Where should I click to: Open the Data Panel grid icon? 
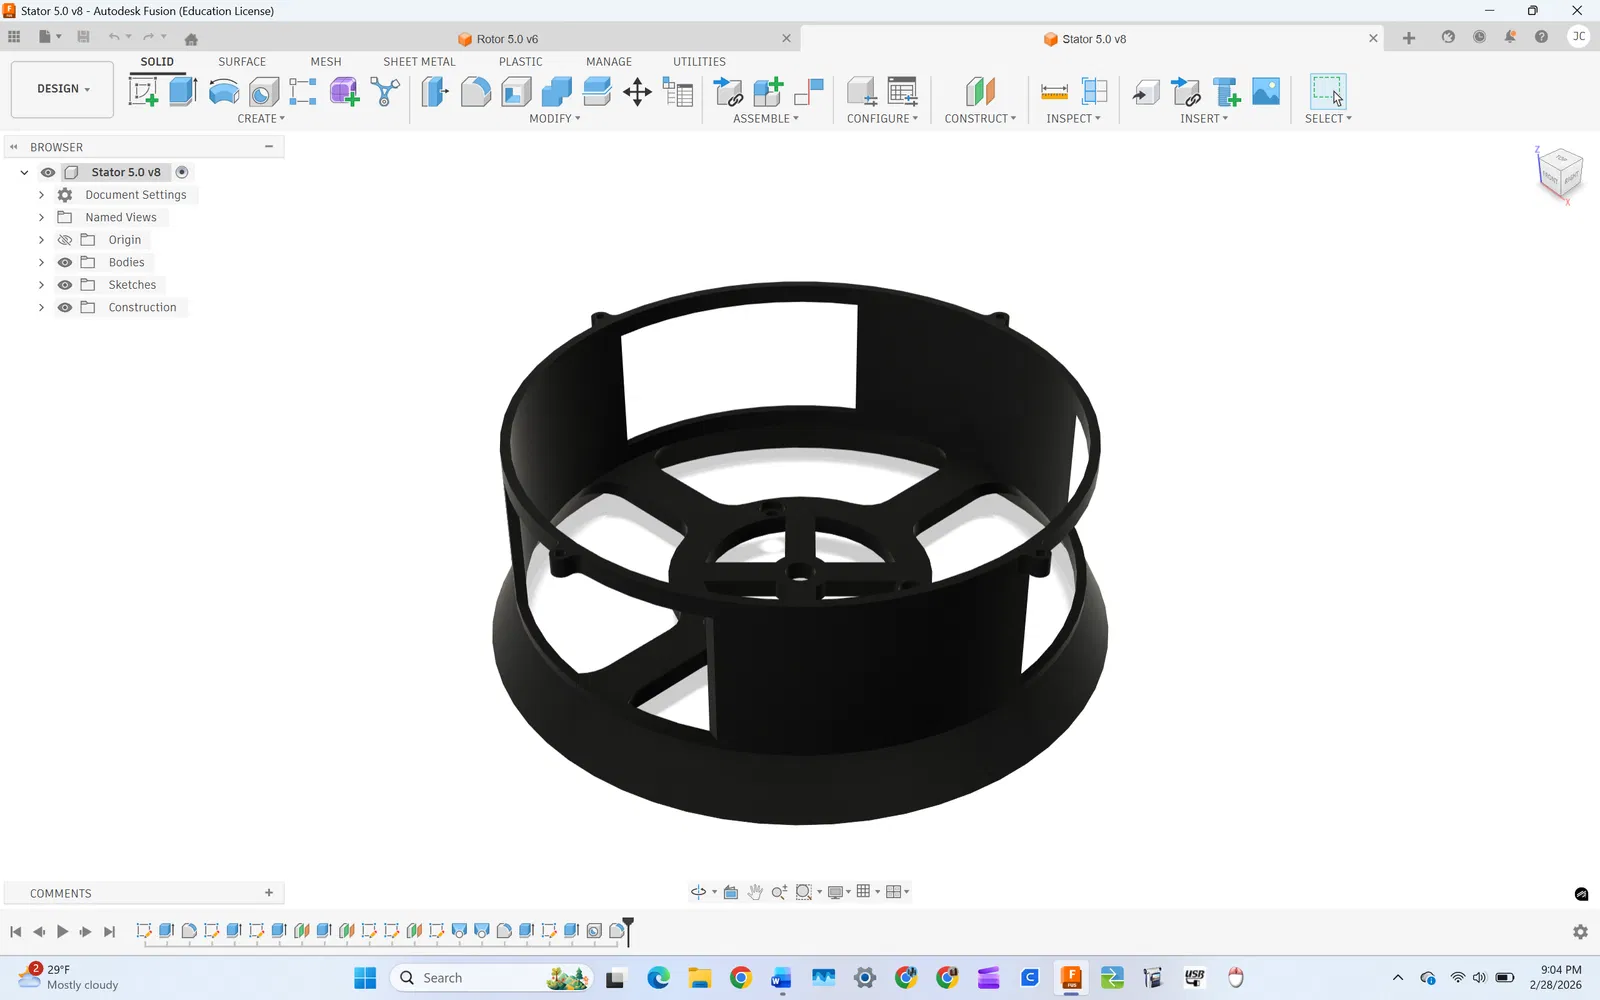coord(14,37)
